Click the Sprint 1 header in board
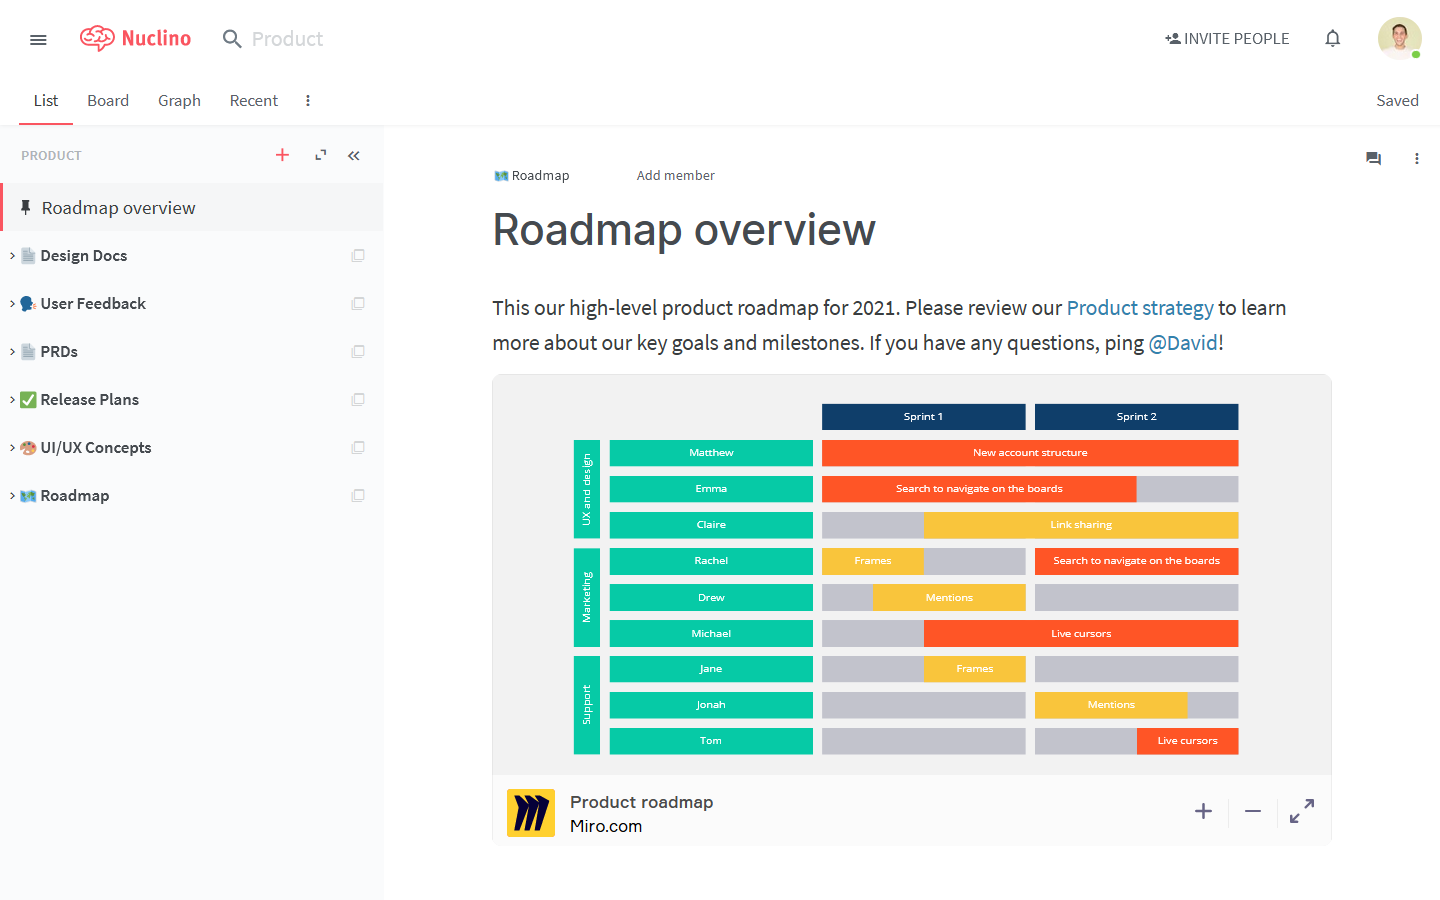Screen dimensions: 1440x900 pos(923,416)
